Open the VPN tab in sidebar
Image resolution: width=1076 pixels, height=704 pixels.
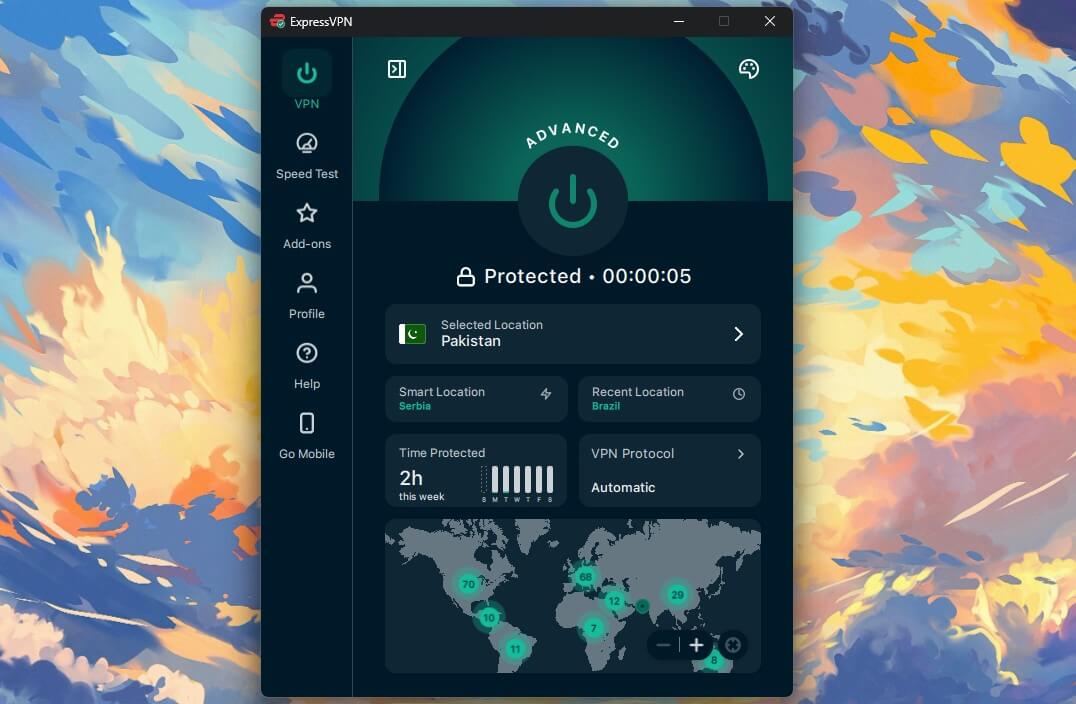[307, 82]
